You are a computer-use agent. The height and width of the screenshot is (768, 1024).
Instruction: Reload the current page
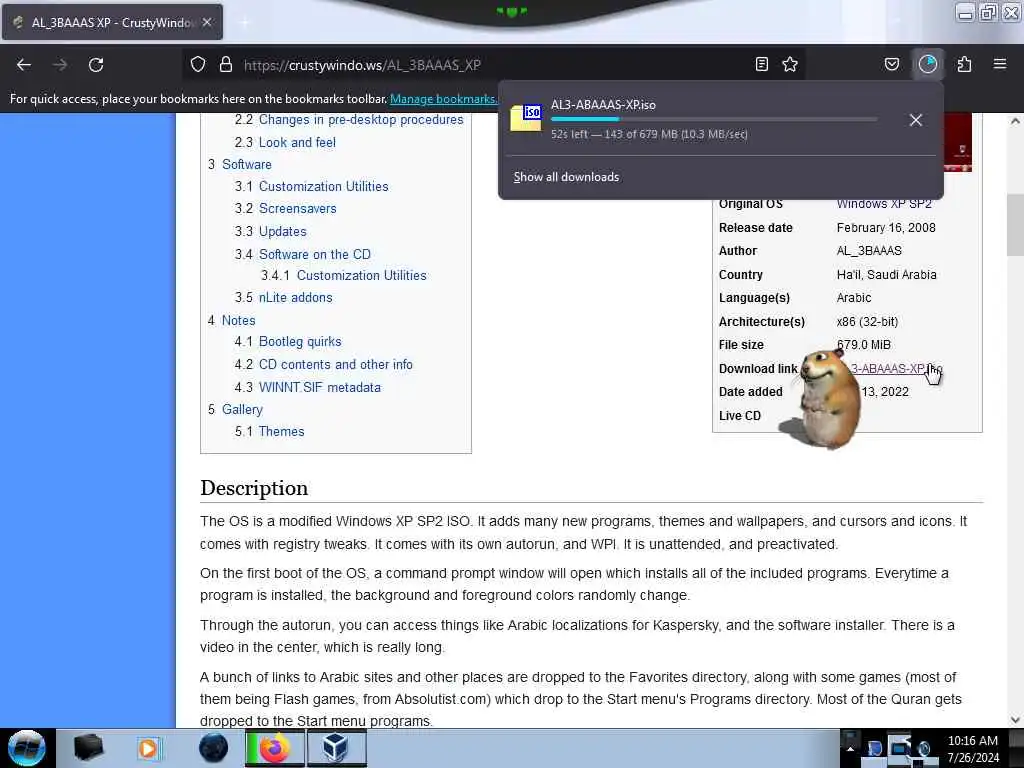point(96,65)
